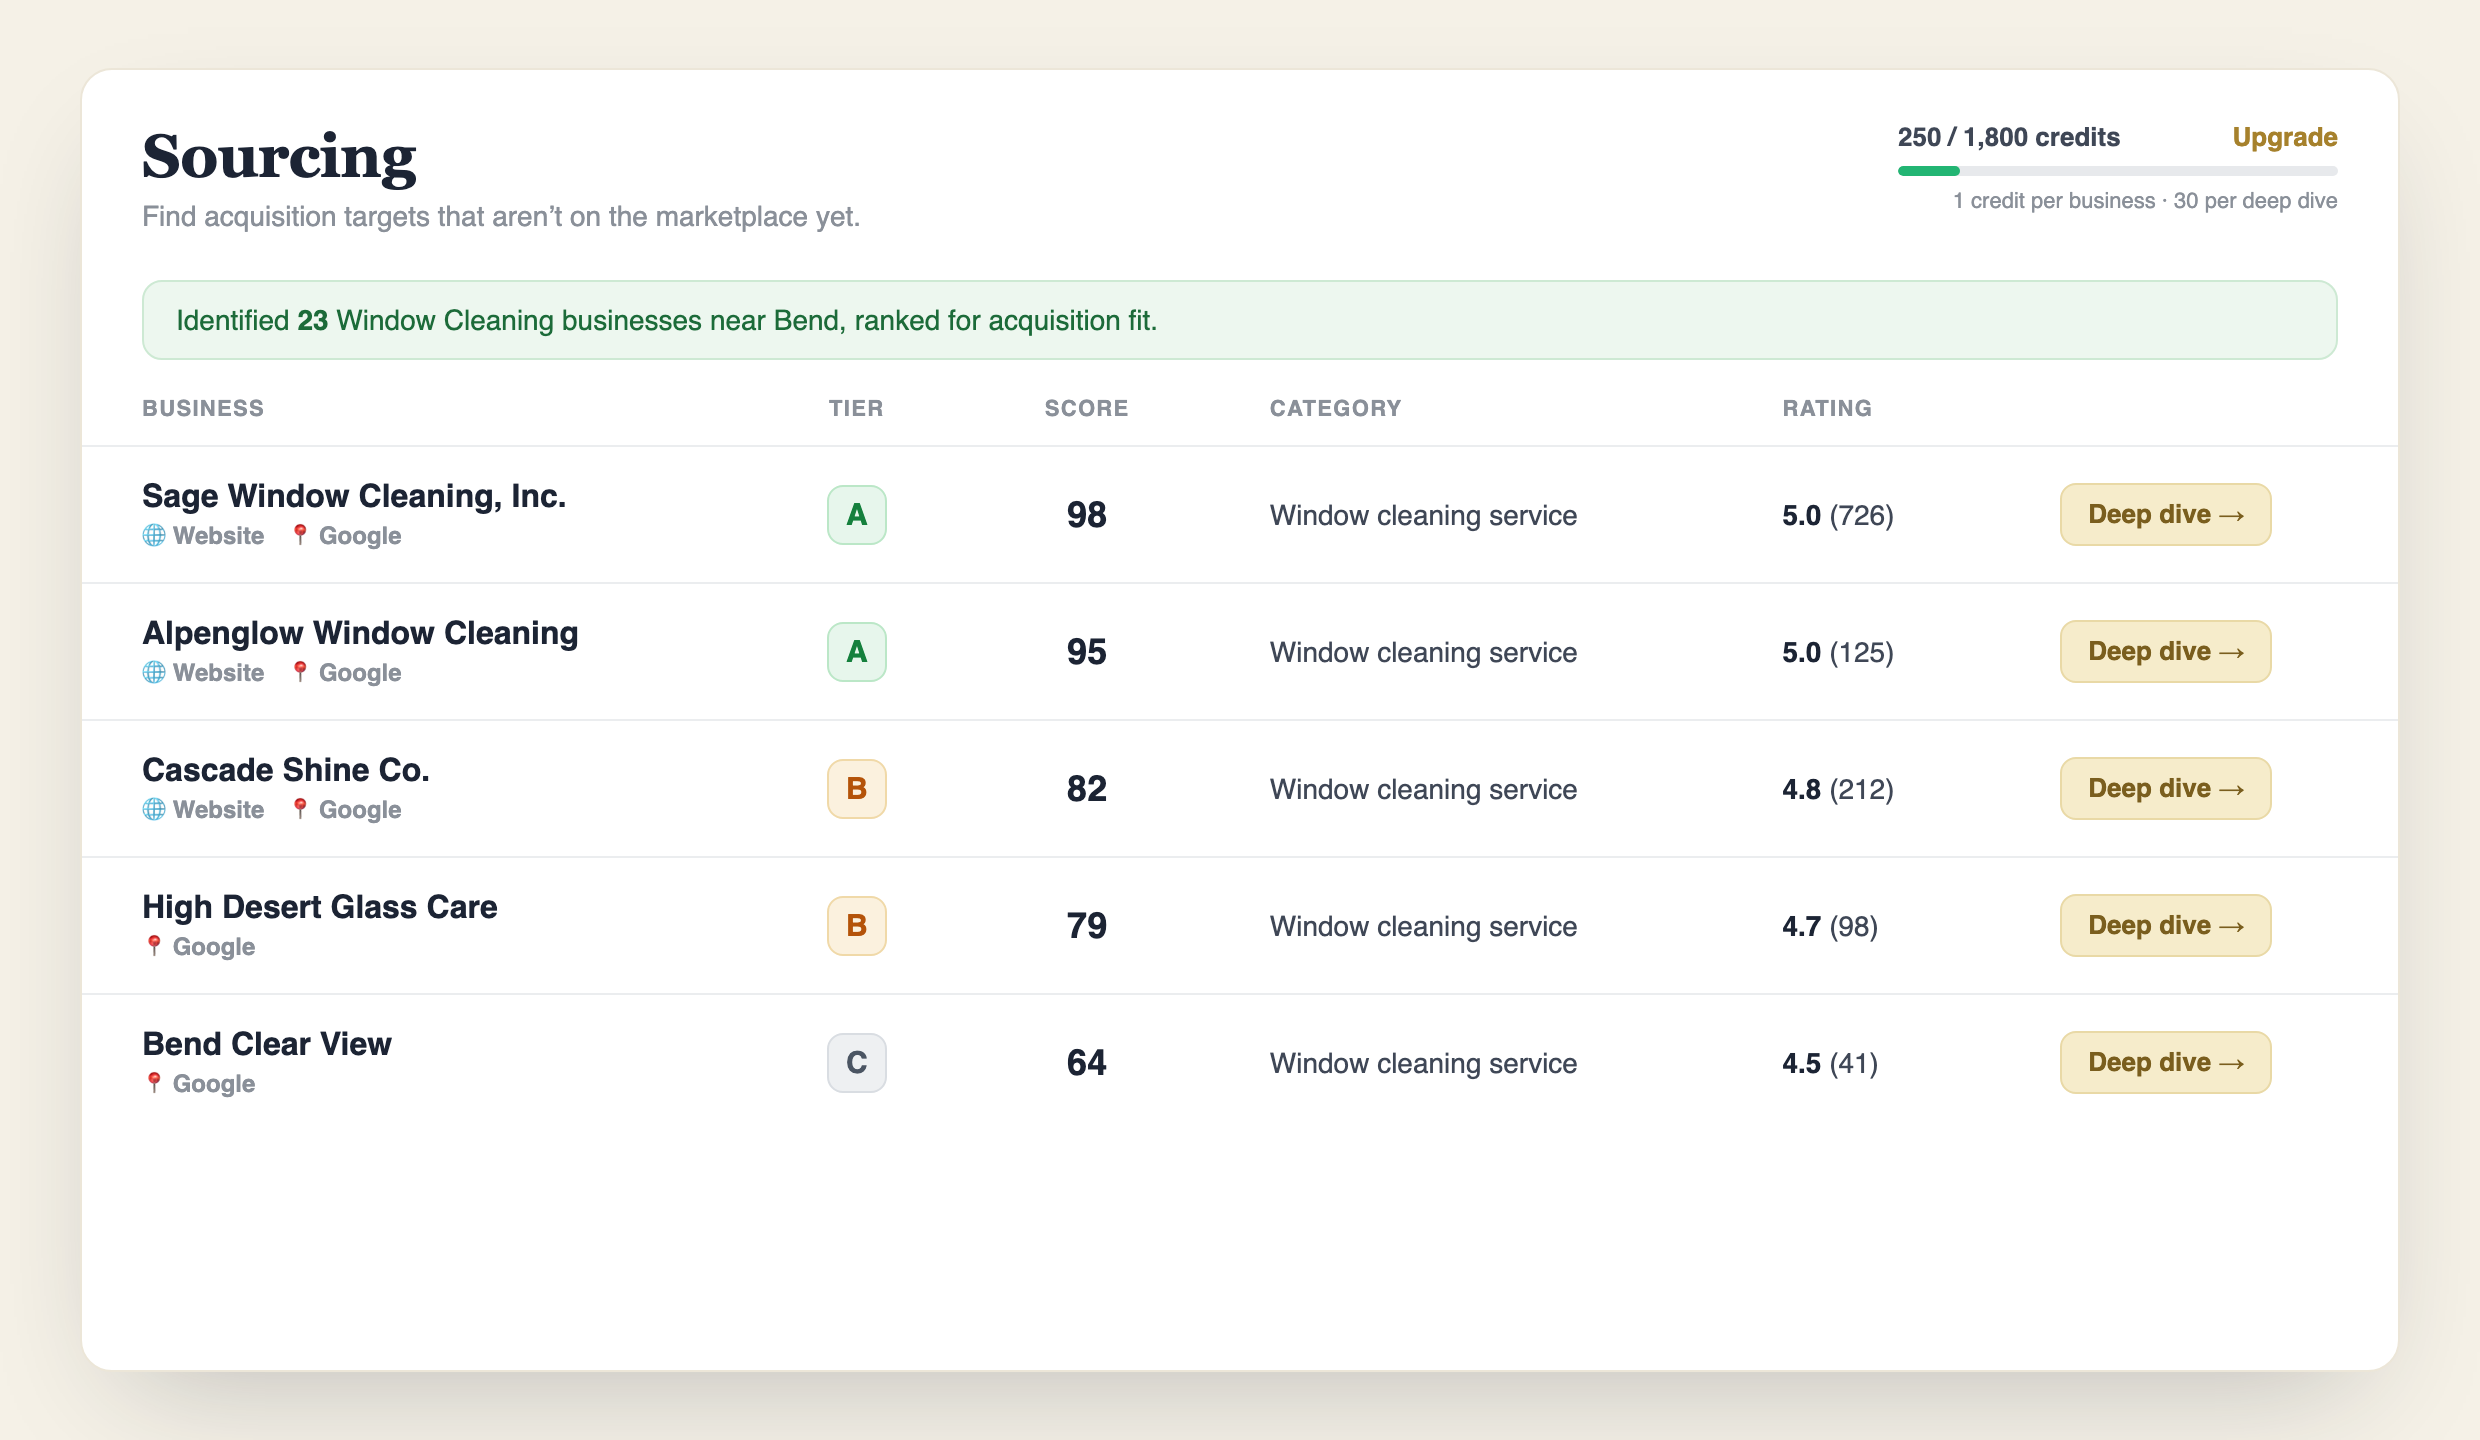Click the credits usage progress bar
Viewport: 2480px width, 1440px height.
point(2117,171)
